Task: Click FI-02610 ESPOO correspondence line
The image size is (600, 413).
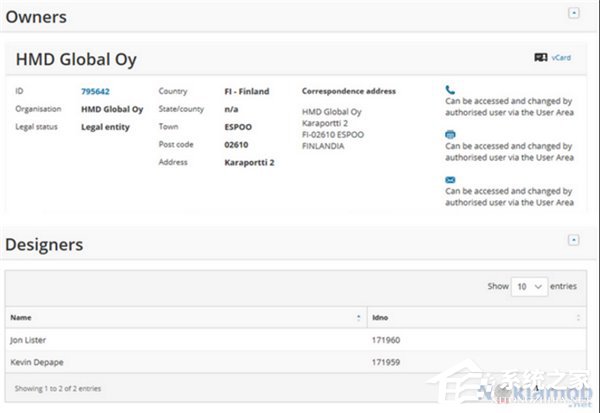Action: pyautogui.click(x=333, y=135)
